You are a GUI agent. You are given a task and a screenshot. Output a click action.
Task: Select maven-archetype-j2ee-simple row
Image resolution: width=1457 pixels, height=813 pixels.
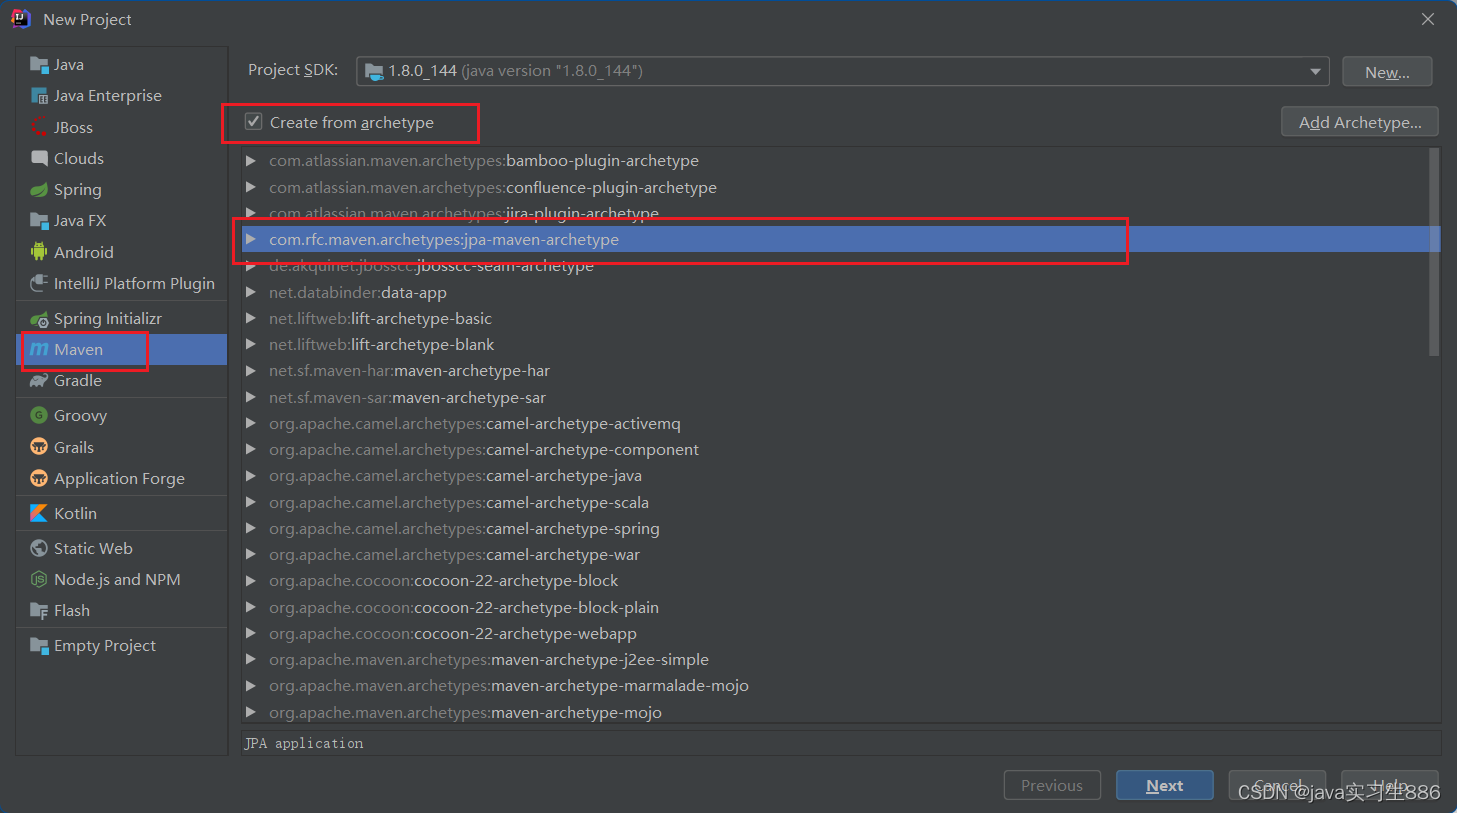coord(835,659)
